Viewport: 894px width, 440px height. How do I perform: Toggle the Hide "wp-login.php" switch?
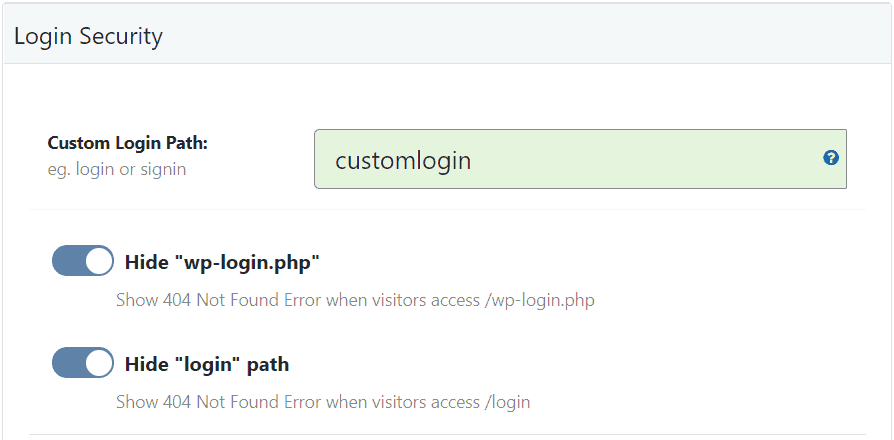pos(83,262)
